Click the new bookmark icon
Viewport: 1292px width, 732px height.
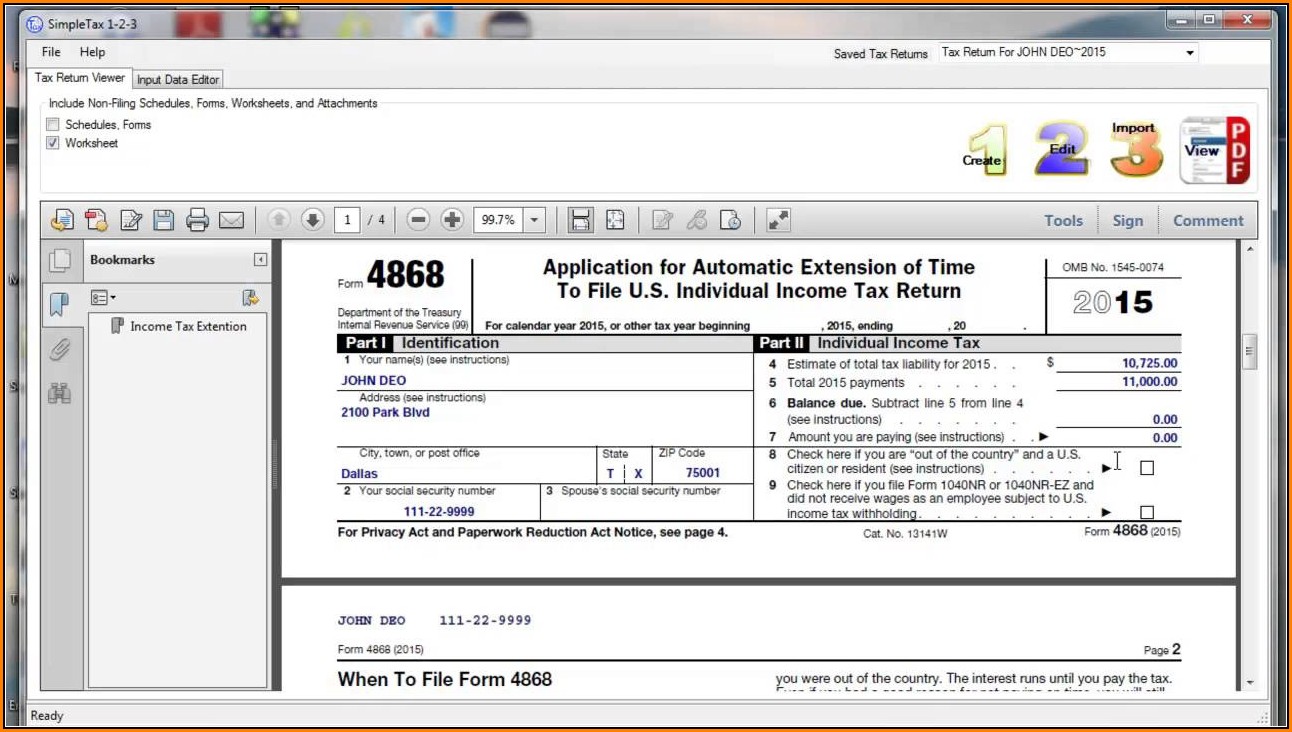point(250,298)
